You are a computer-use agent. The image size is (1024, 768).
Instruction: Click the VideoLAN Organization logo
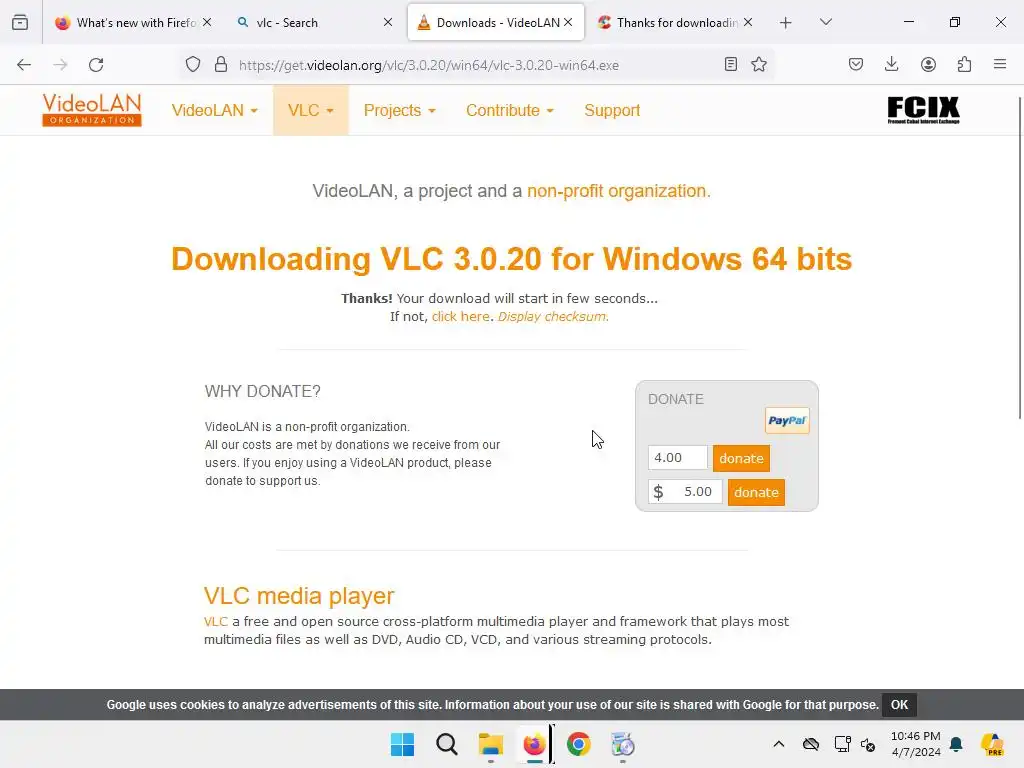(x=92, y=110)
